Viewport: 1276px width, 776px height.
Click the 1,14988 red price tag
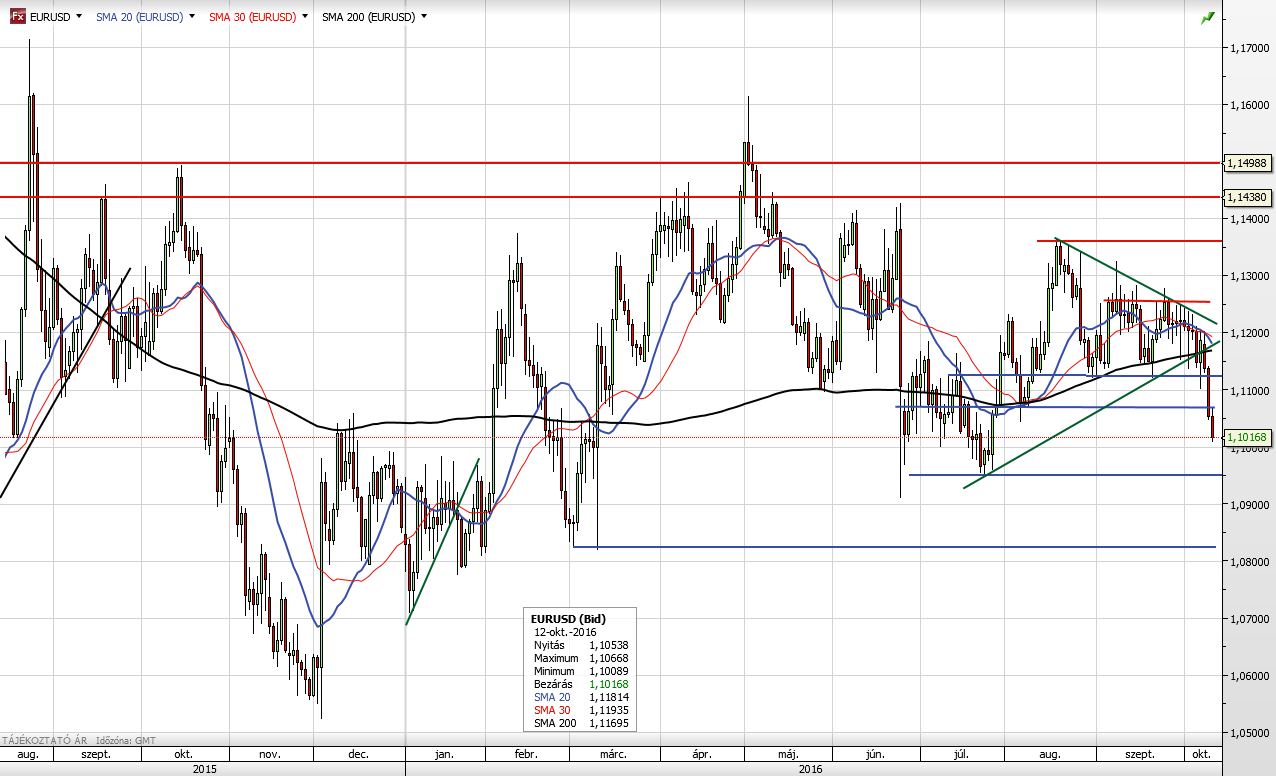1247,162
